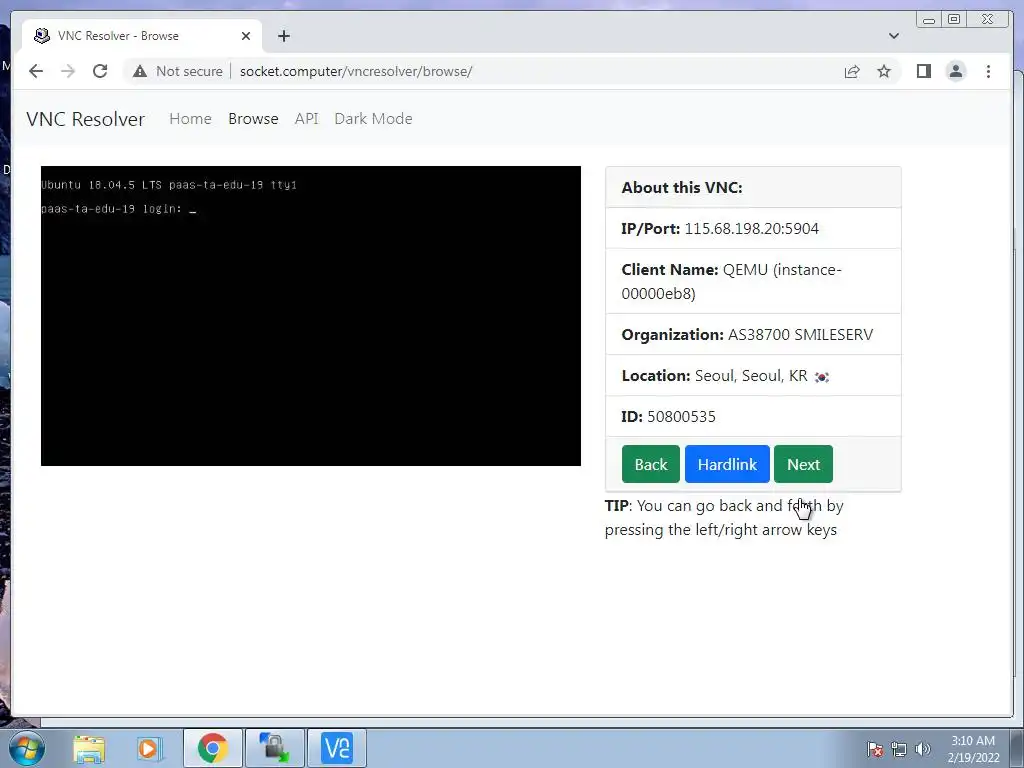Open the padlock network app in taskbar

pos(274,748)
